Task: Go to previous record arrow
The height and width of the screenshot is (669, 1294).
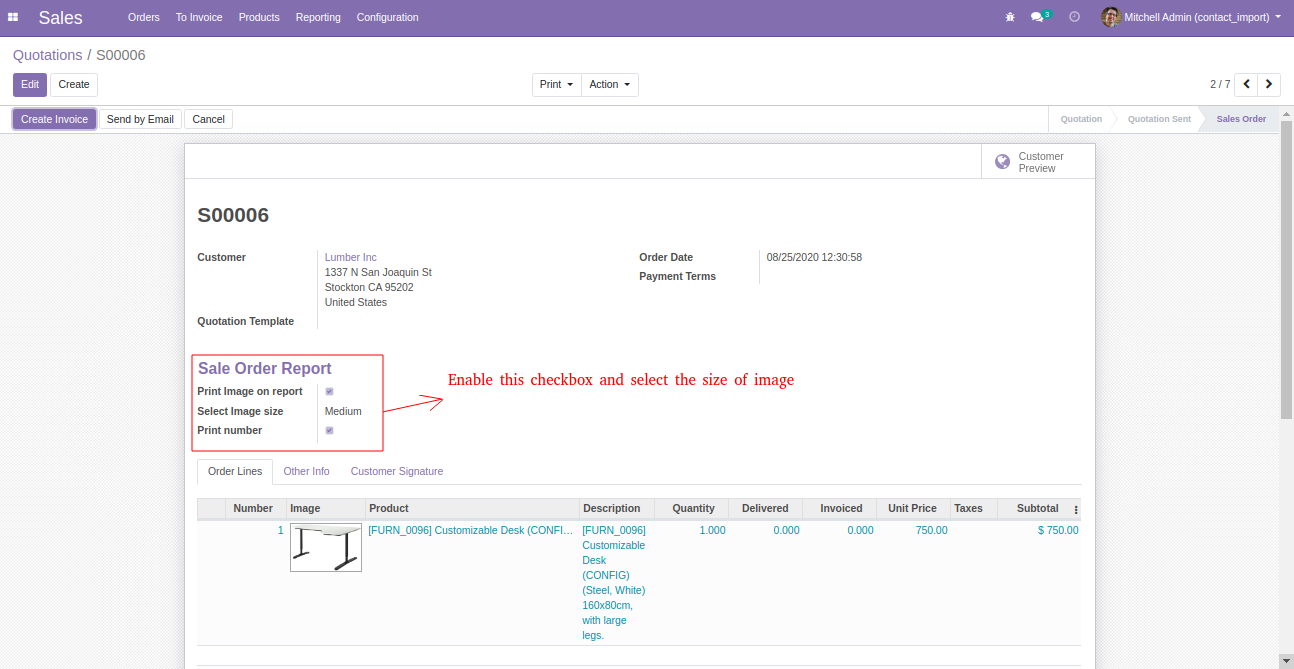Action: point(1246,84)
